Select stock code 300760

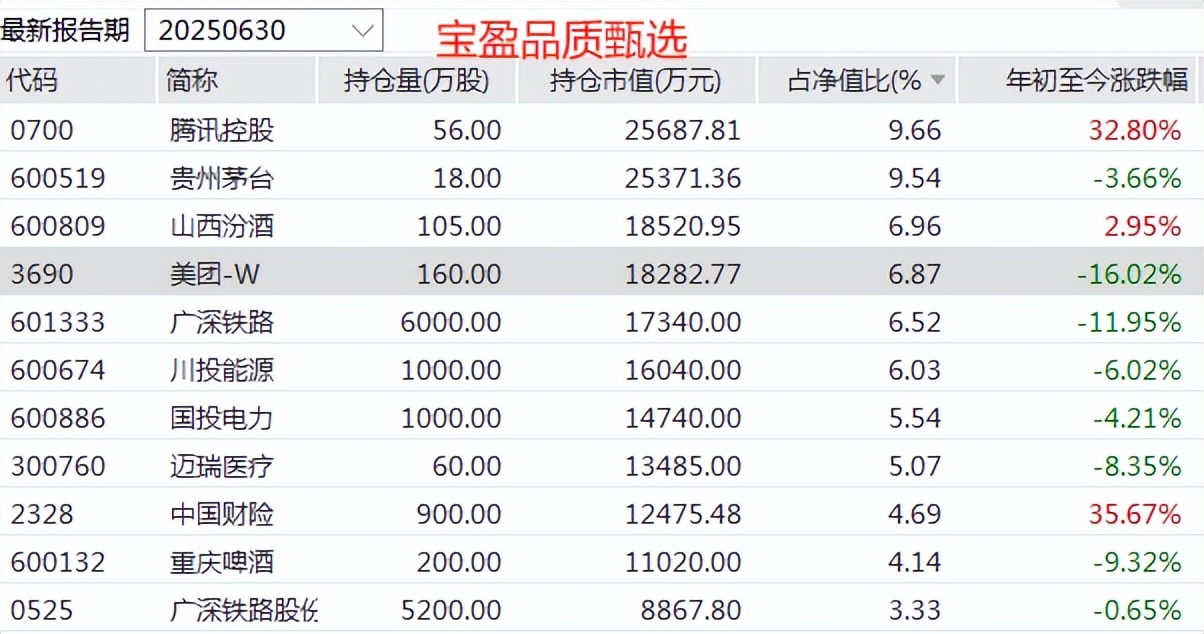(58, 466)
